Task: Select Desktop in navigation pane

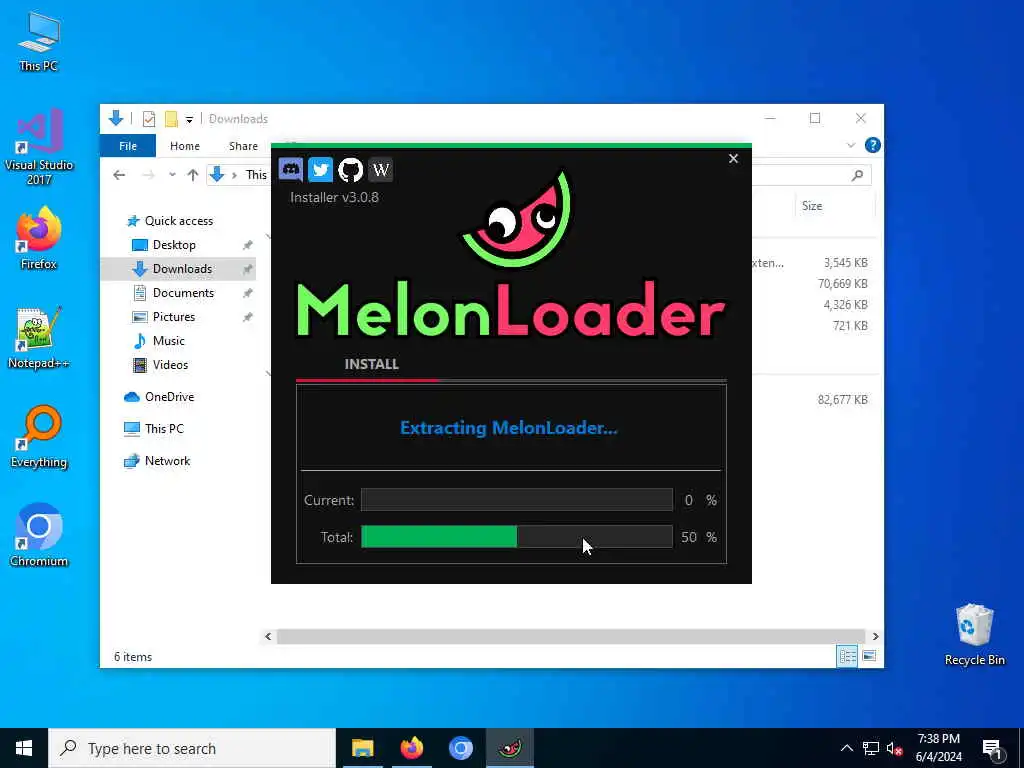Action: [x=174, y=245]
